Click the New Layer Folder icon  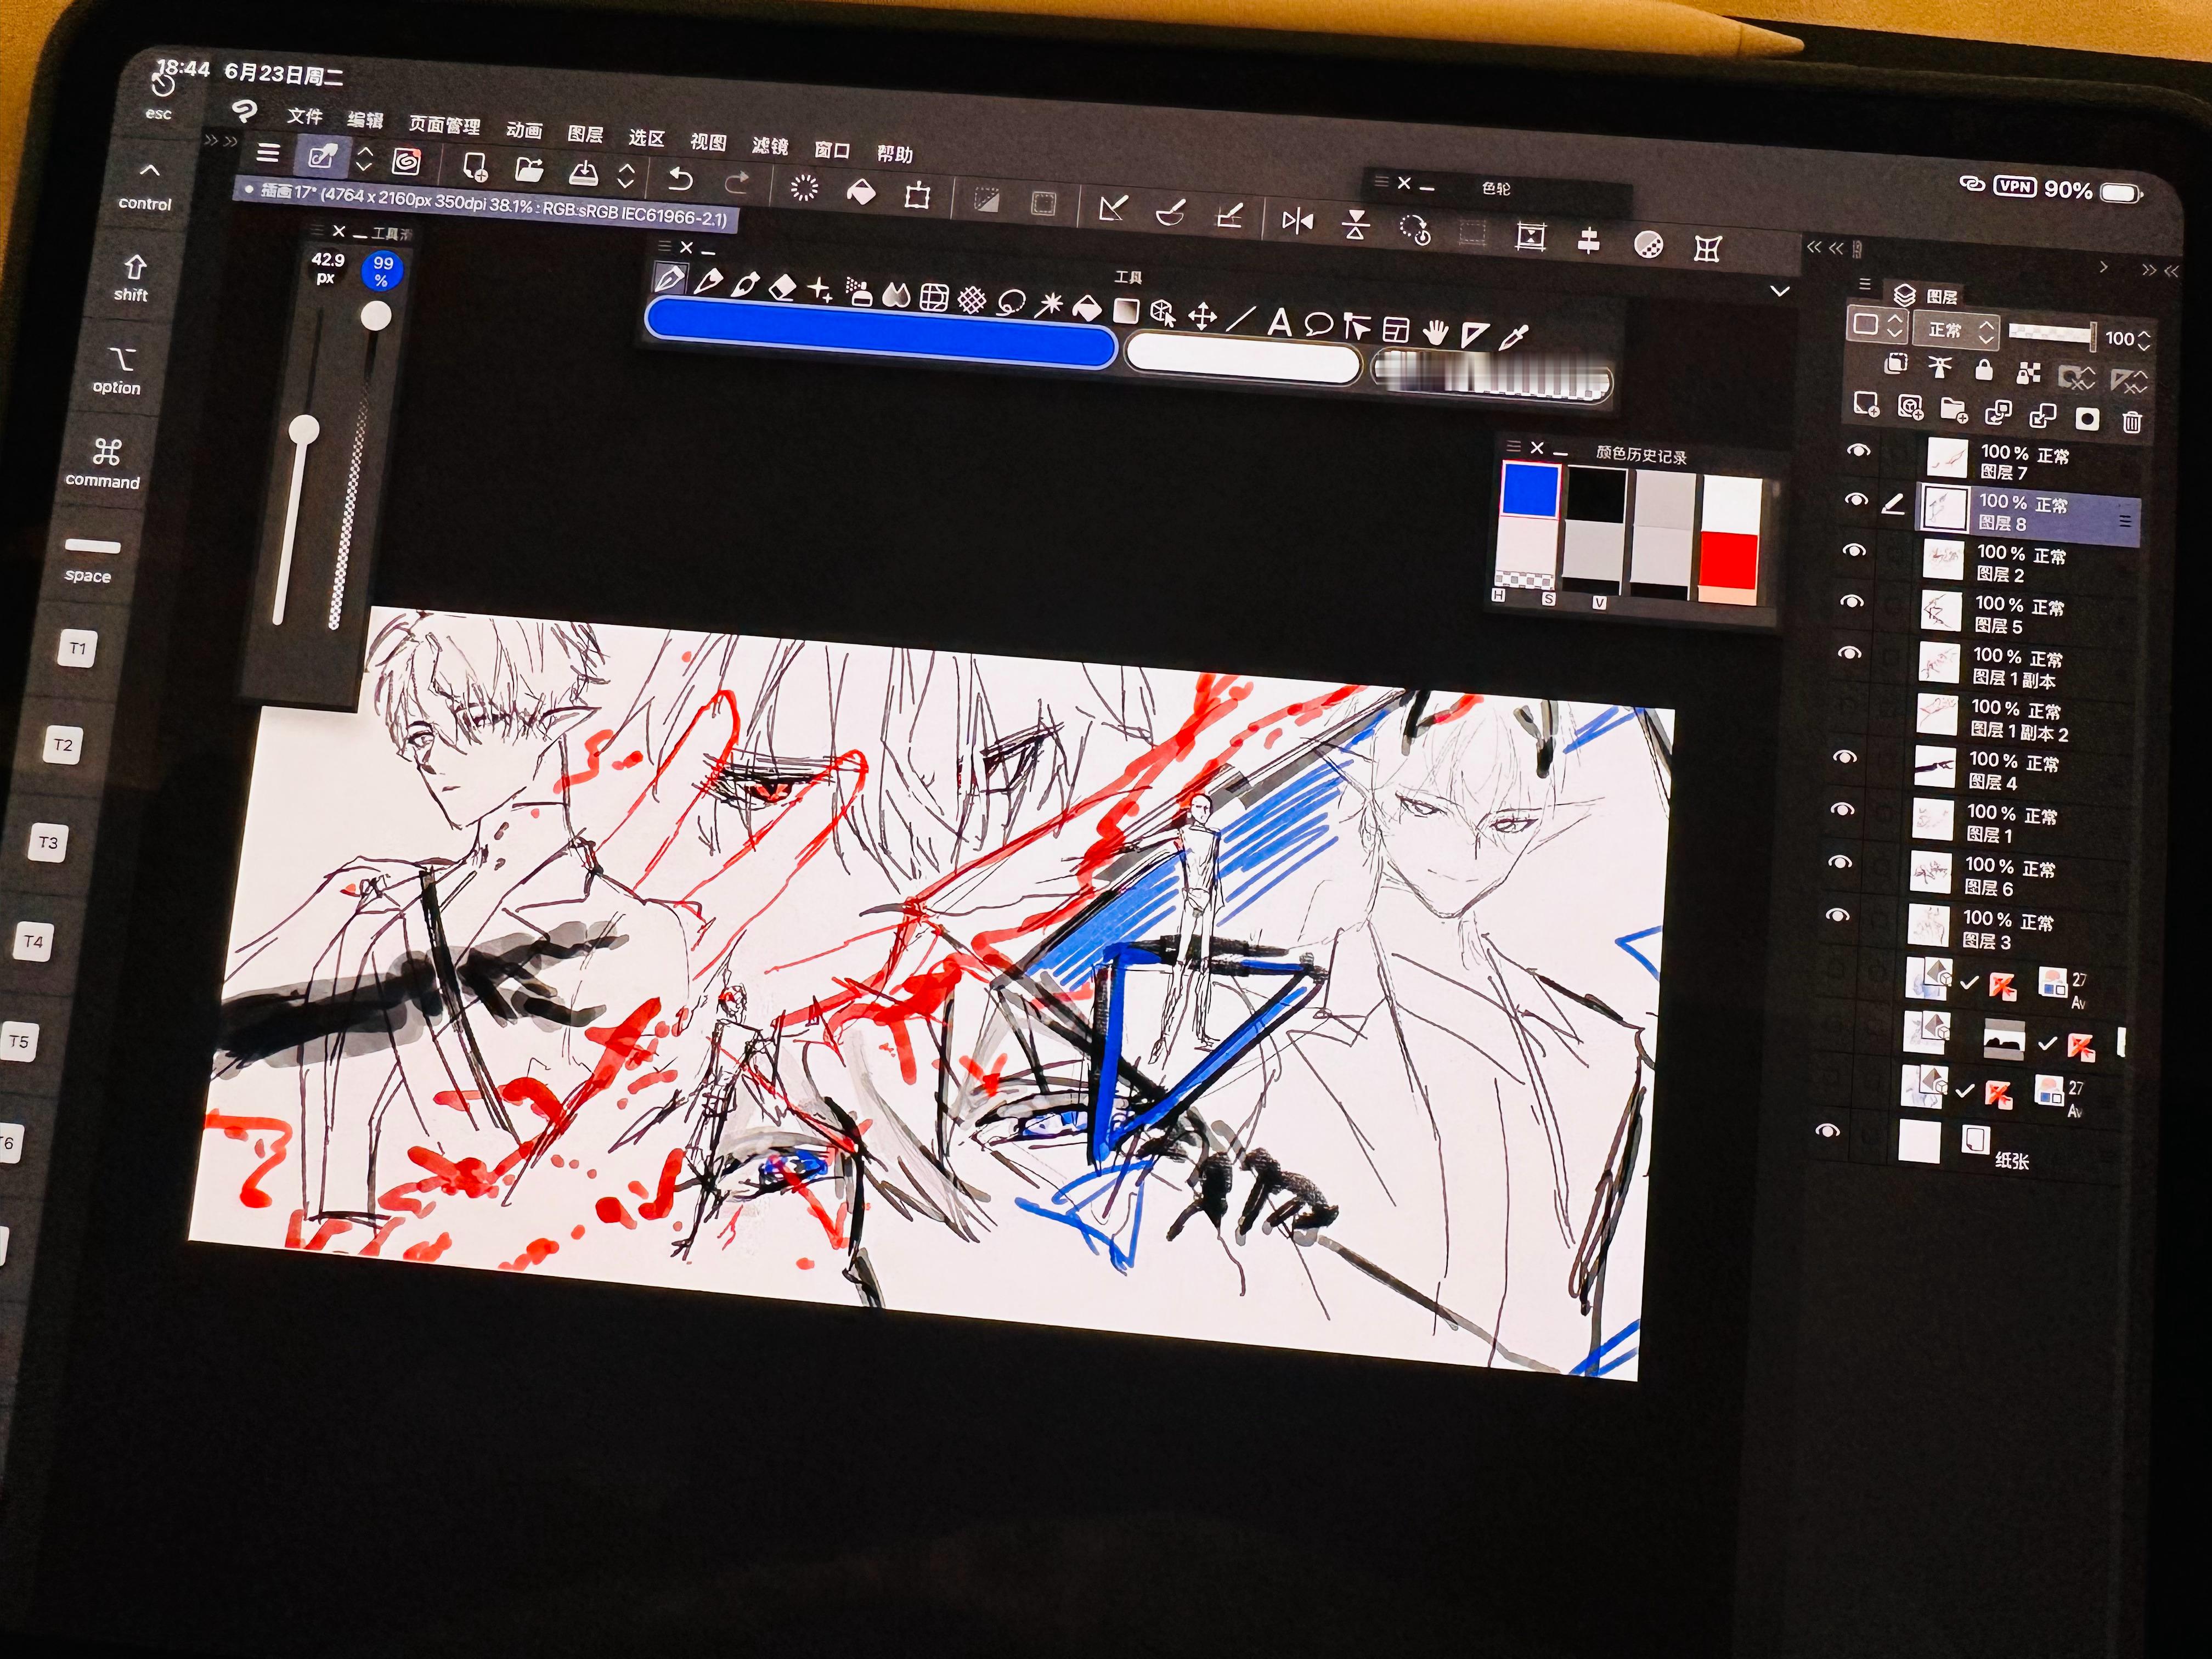coord(1953,410)
